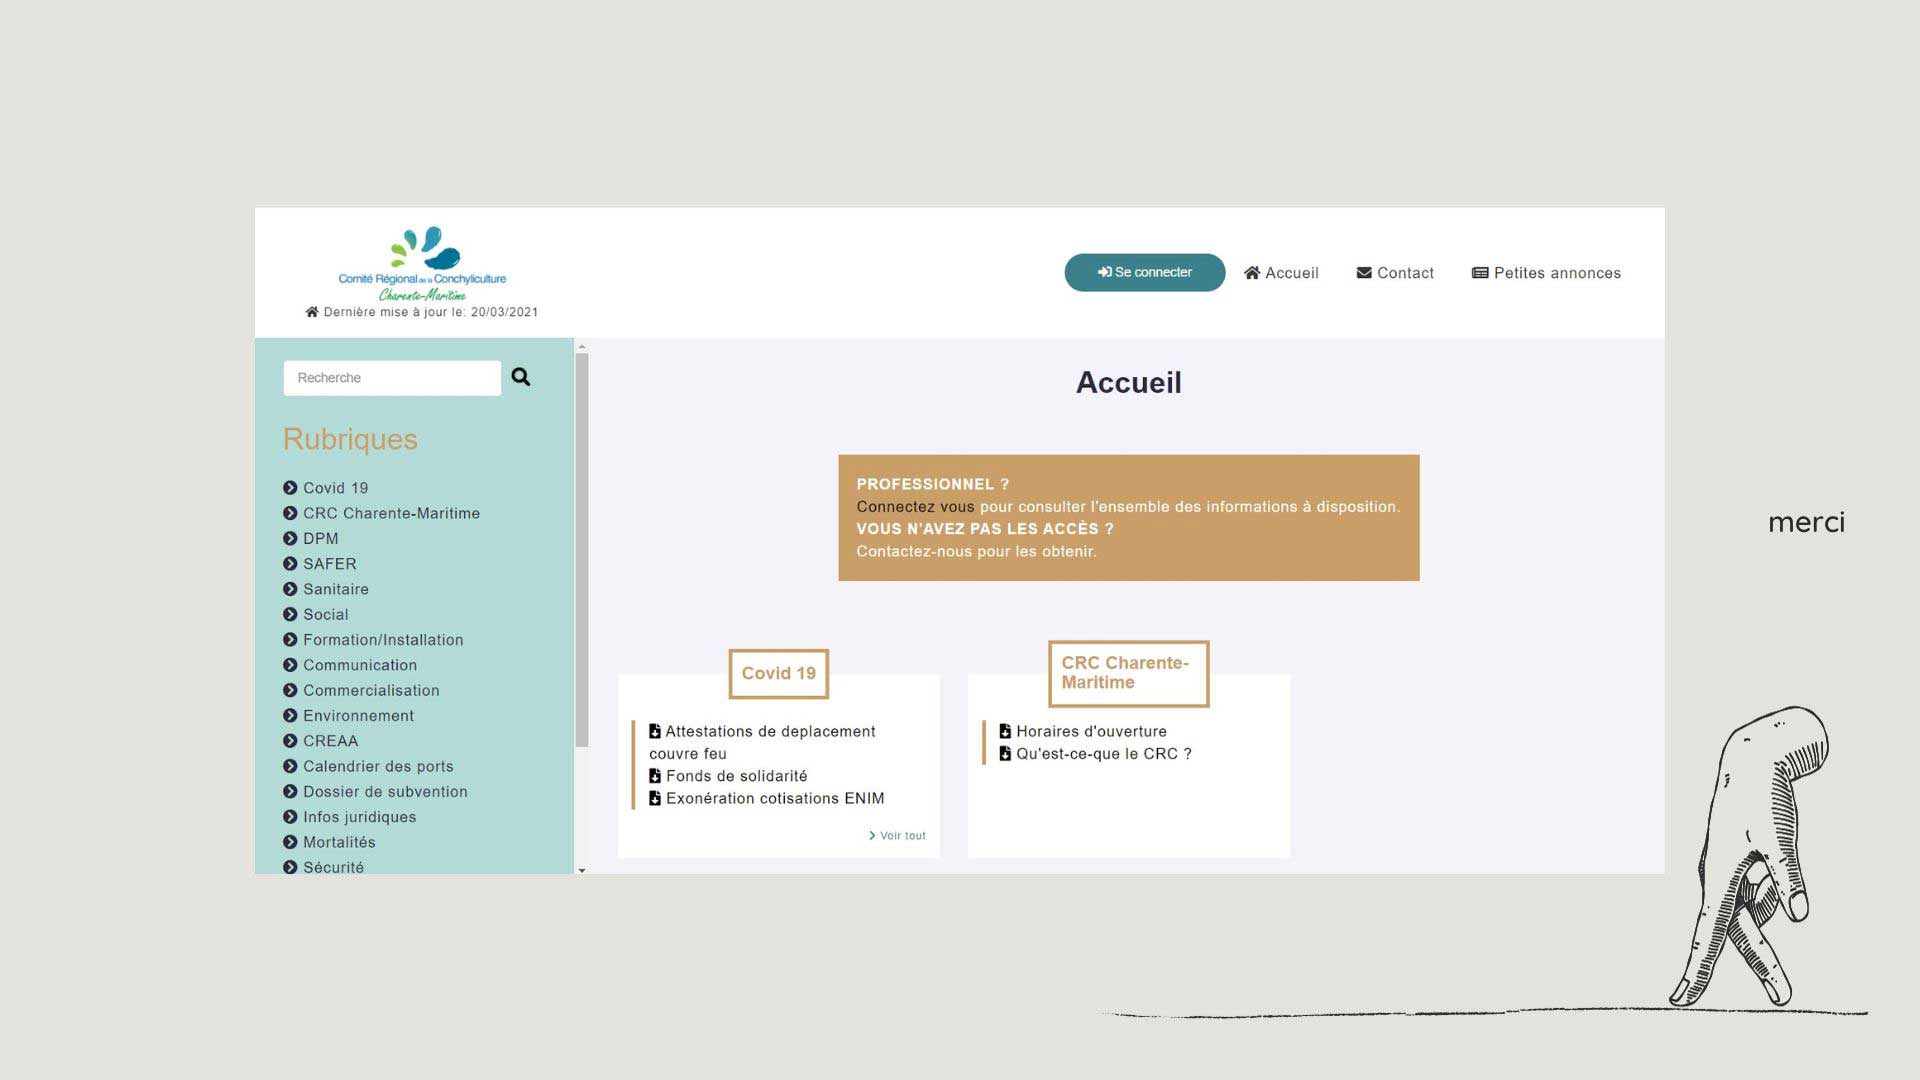Viewport: 1920px width, 1080px height.
Task: Click the Petites annonces list icon
Action: tap(1478, 273)
